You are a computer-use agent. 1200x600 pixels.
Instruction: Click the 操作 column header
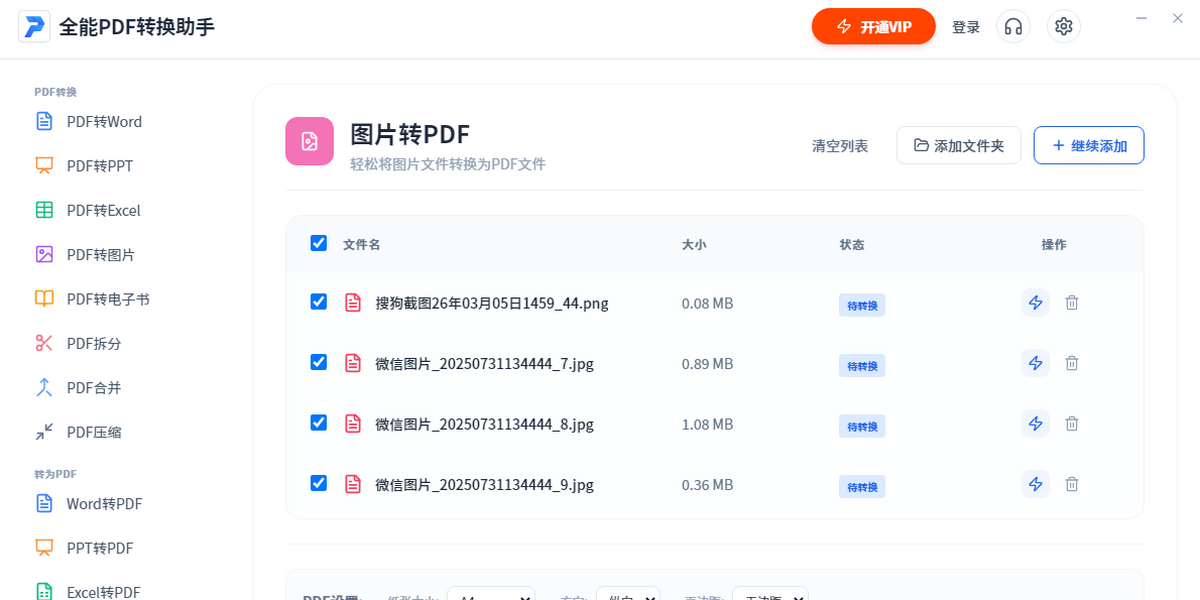(1054, 244)
